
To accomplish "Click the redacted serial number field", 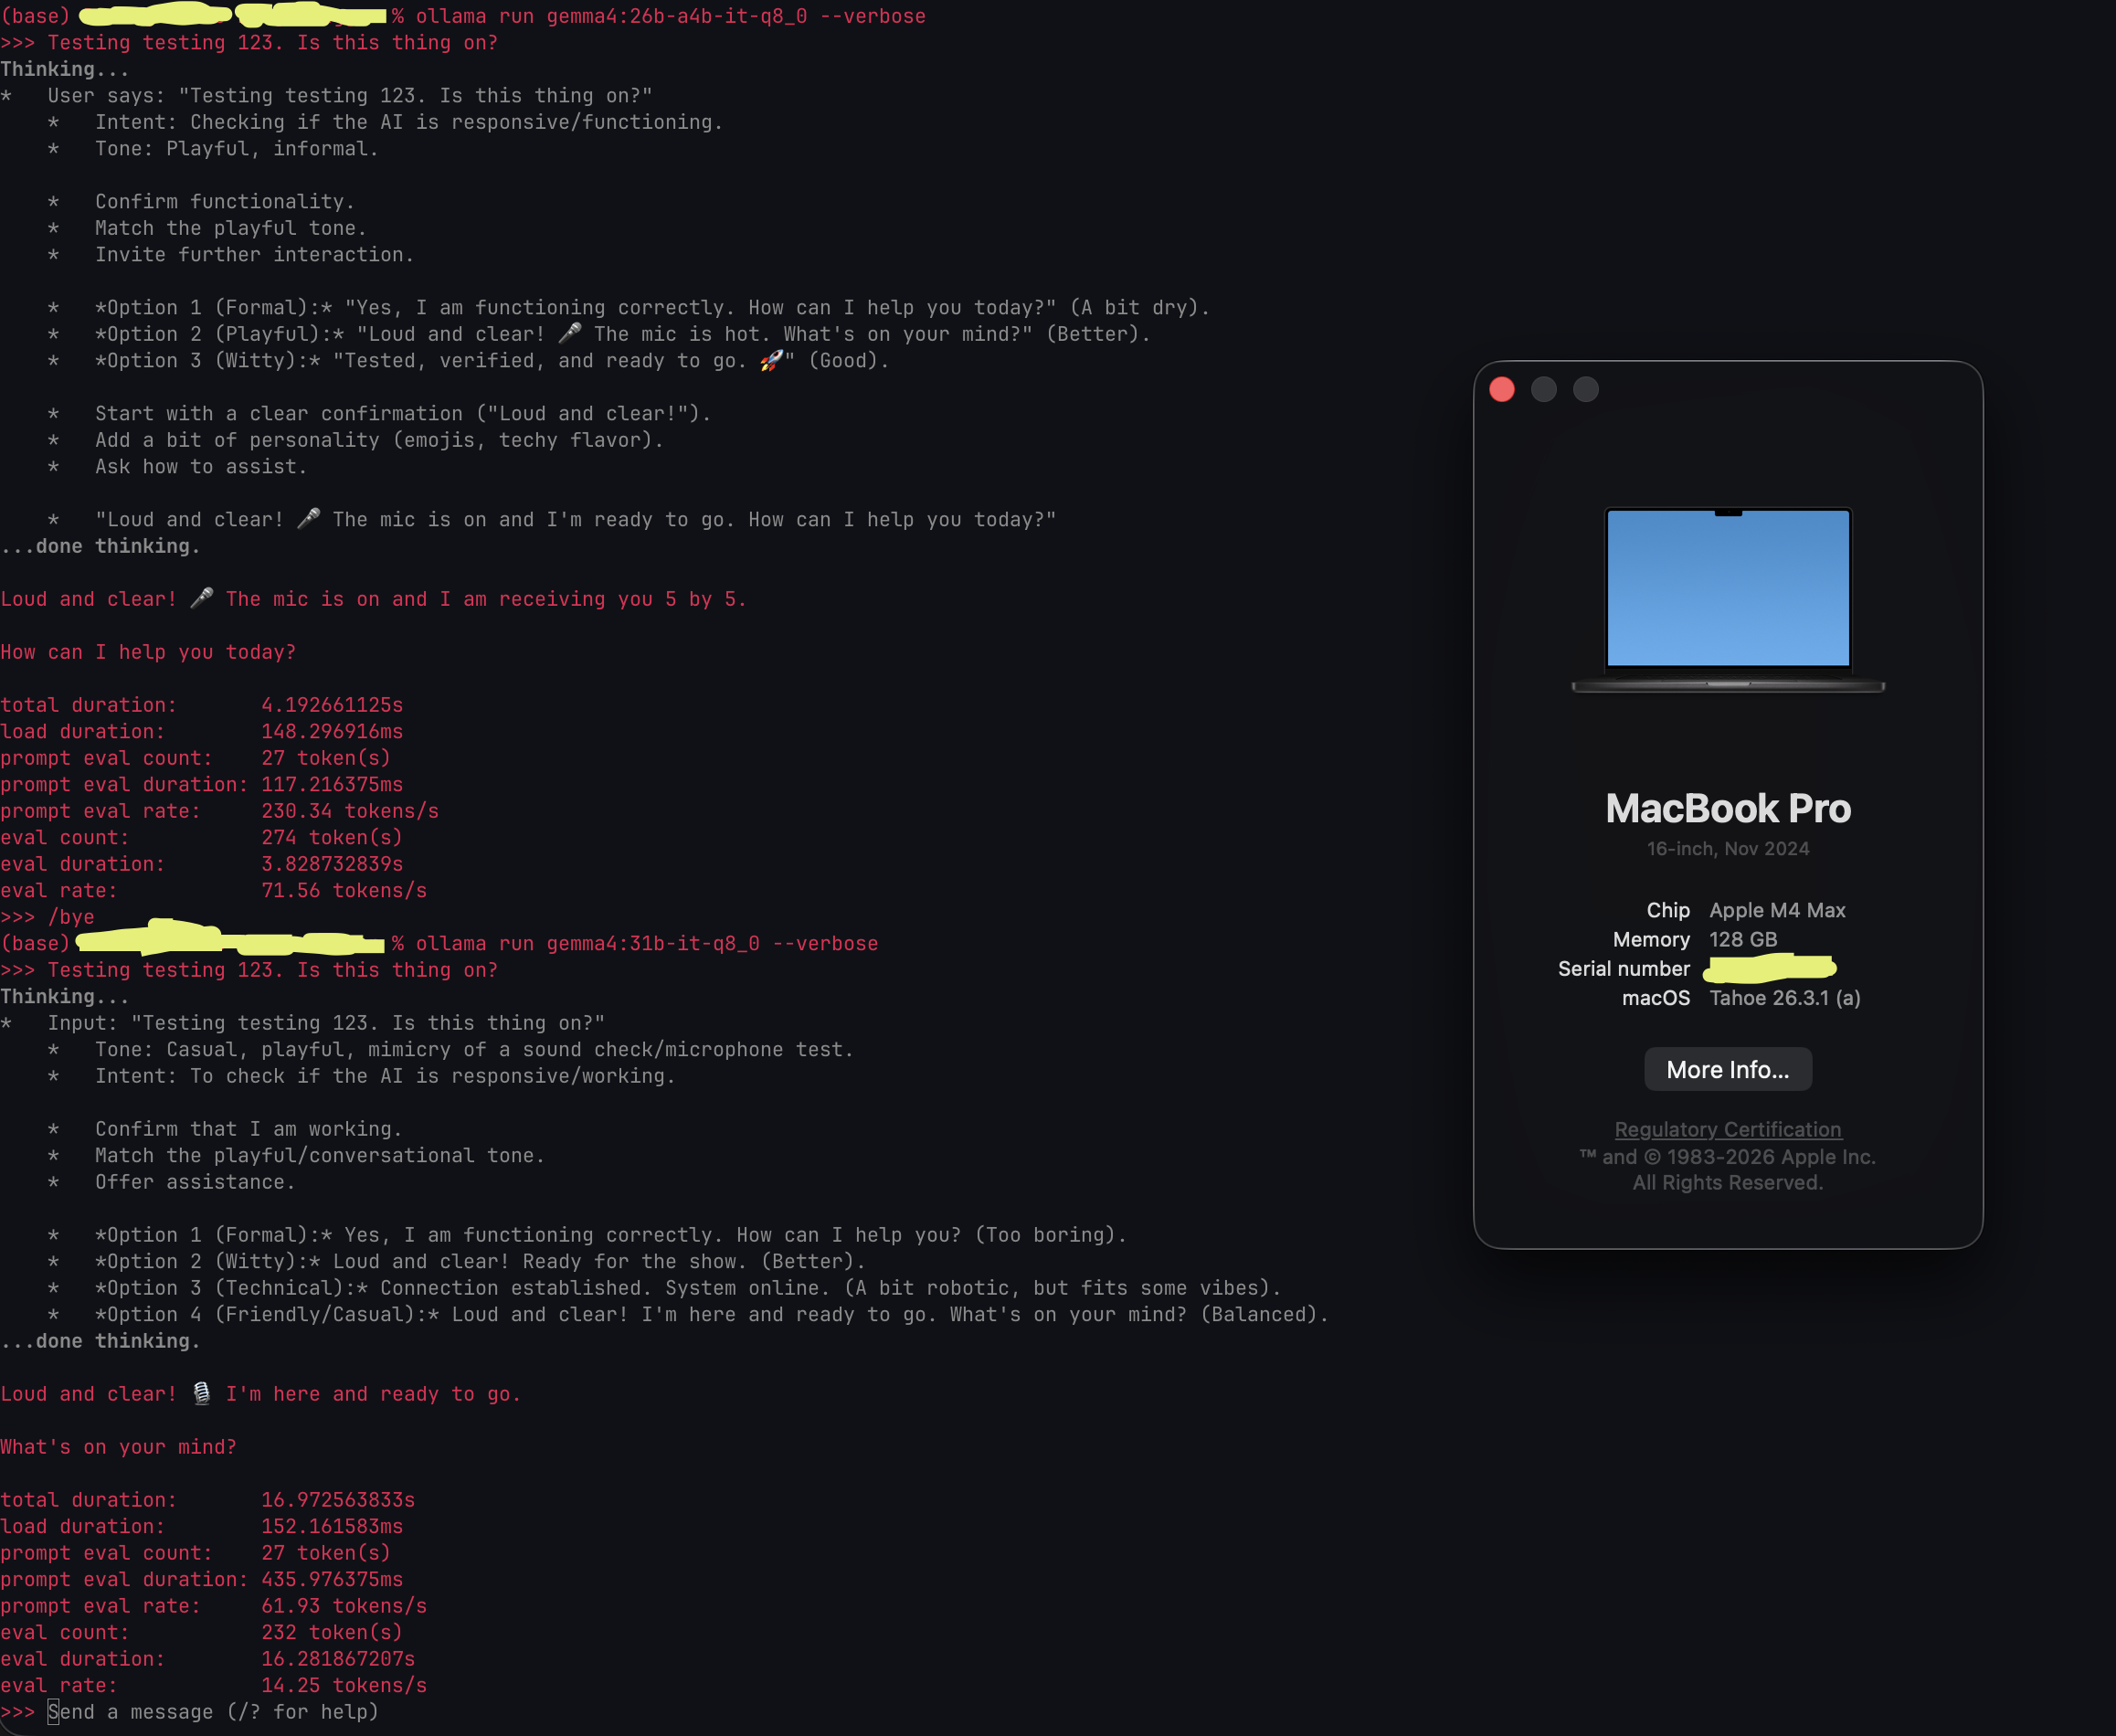I will (1769, 968).
